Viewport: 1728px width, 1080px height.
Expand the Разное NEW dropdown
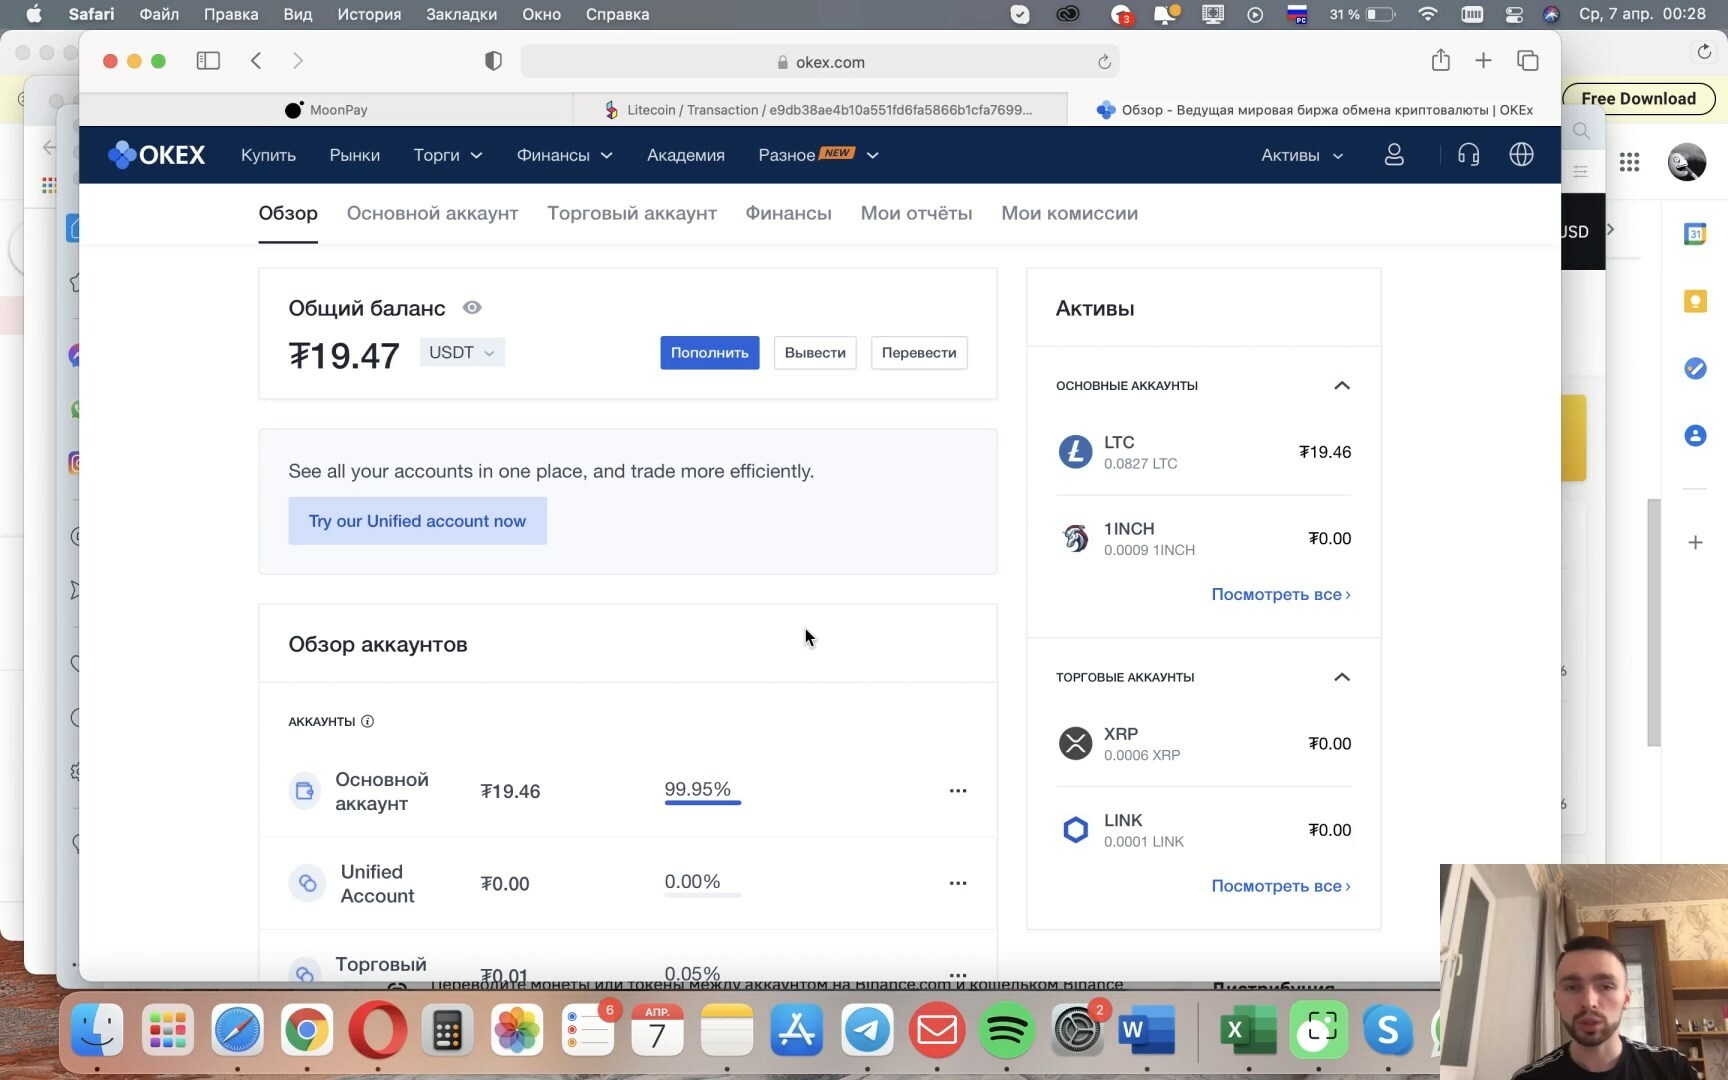tap(818, 155)
